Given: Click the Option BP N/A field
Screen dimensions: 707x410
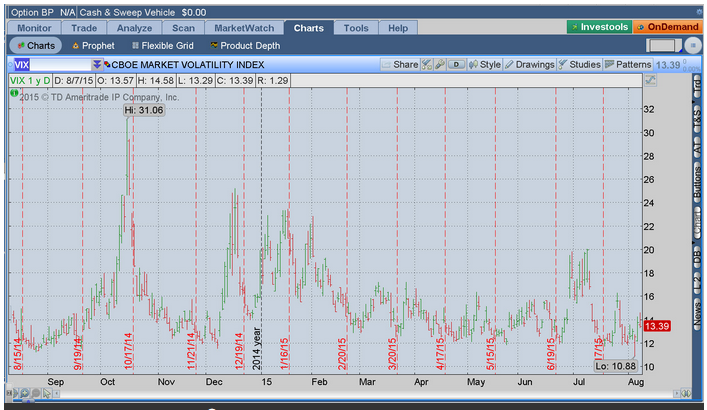Looking at the screenshot, I should pos(43,12).
